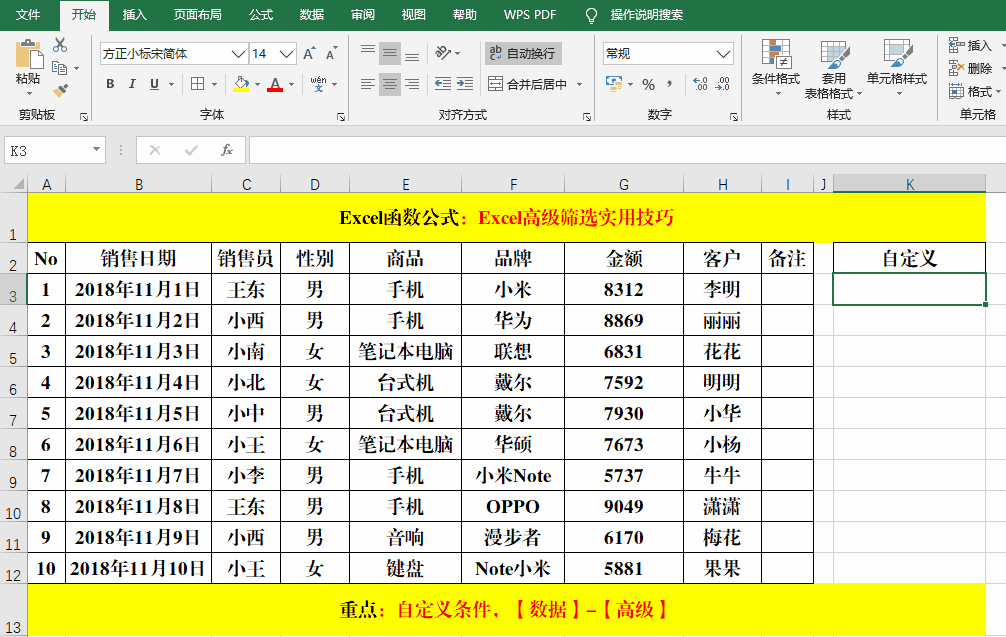Toggle underline formatting
The height and width of the screenshot is (637, 1006).
point(152,85)
